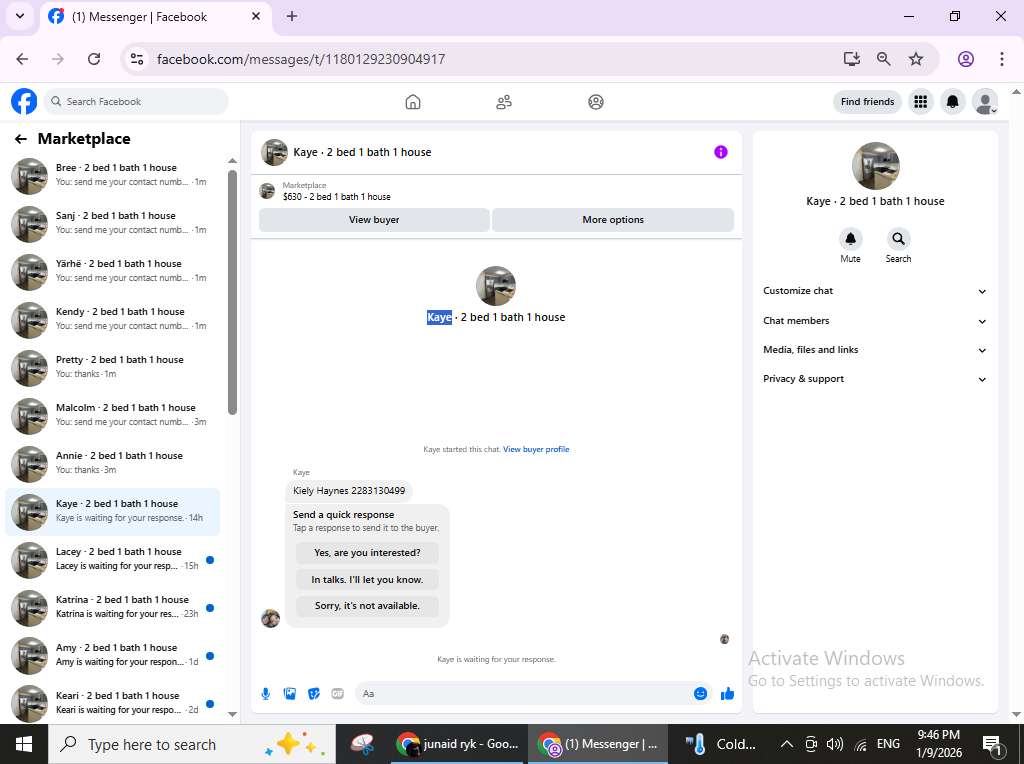Expand Customize chat section
Screen dimensions: 1024x764
coord(875,291)
